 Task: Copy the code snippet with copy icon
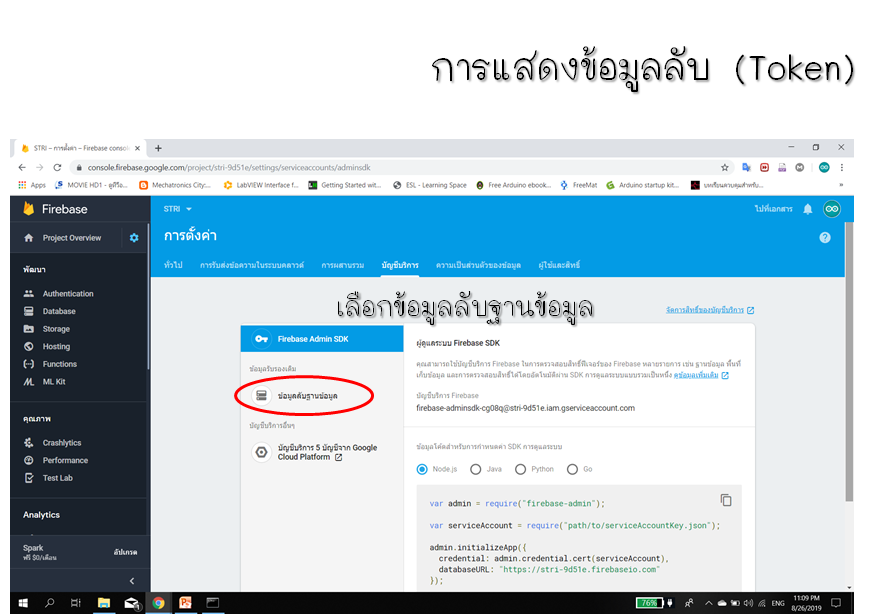(726, 500)
